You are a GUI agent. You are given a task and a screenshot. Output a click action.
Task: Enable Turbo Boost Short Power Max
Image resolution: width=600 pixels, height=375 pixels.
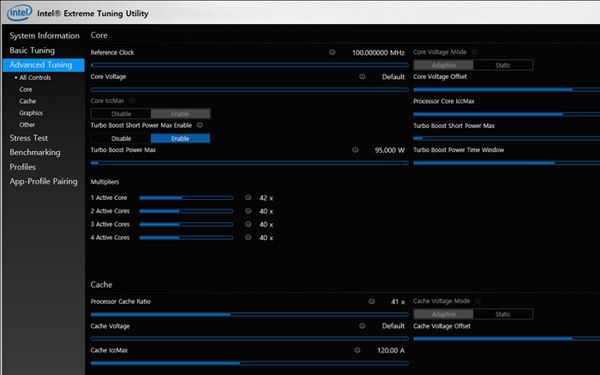[x=180, y=138]
